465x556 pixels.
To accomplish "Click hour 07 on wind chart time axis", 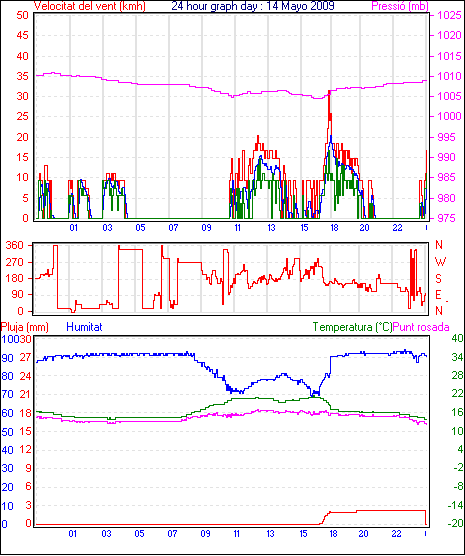I will (173, 228).
